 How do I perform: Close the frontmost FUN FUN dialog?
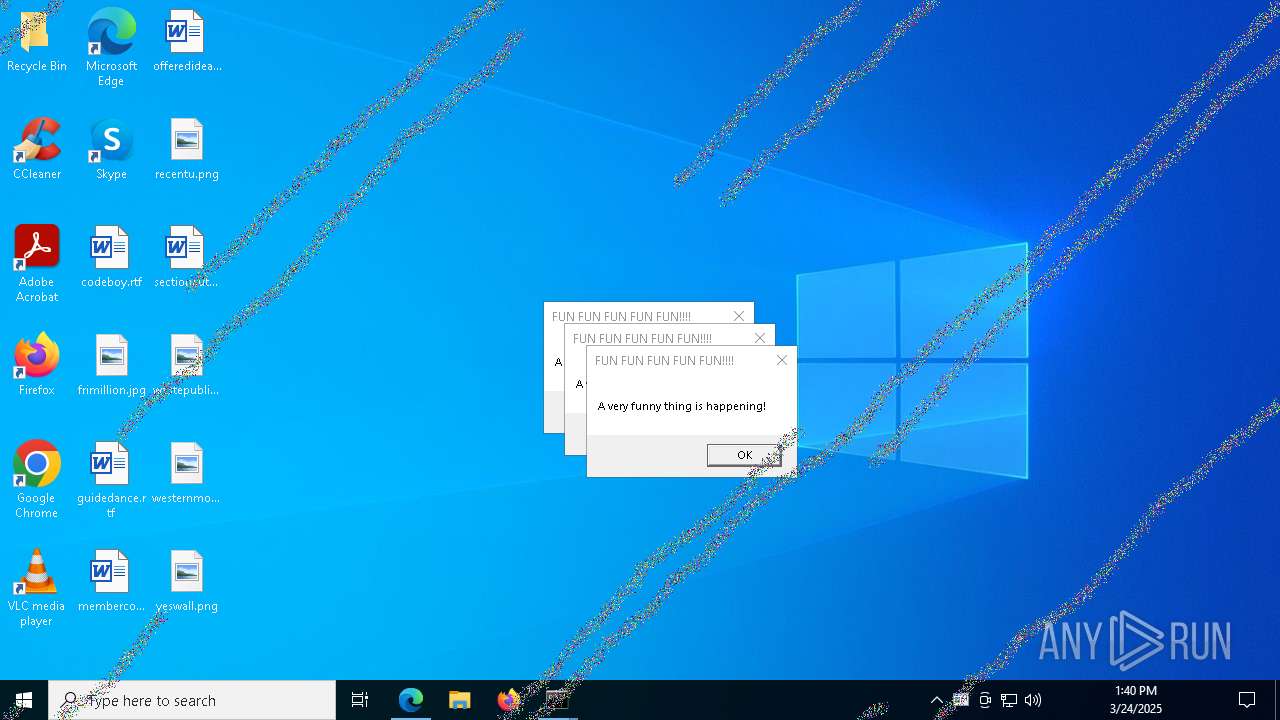pyautogui.click(x=782, y=360)
